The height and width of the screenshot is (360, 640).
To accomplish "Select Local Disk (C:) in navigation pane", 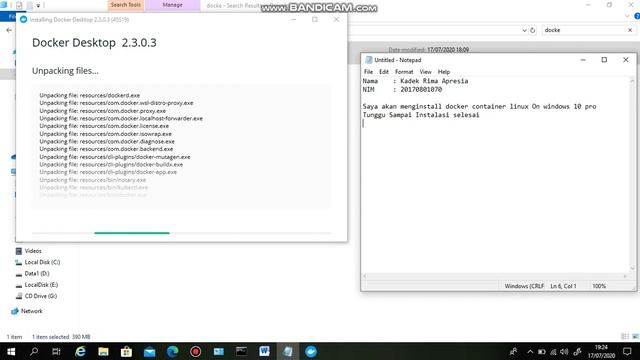I will pos(42,262).
